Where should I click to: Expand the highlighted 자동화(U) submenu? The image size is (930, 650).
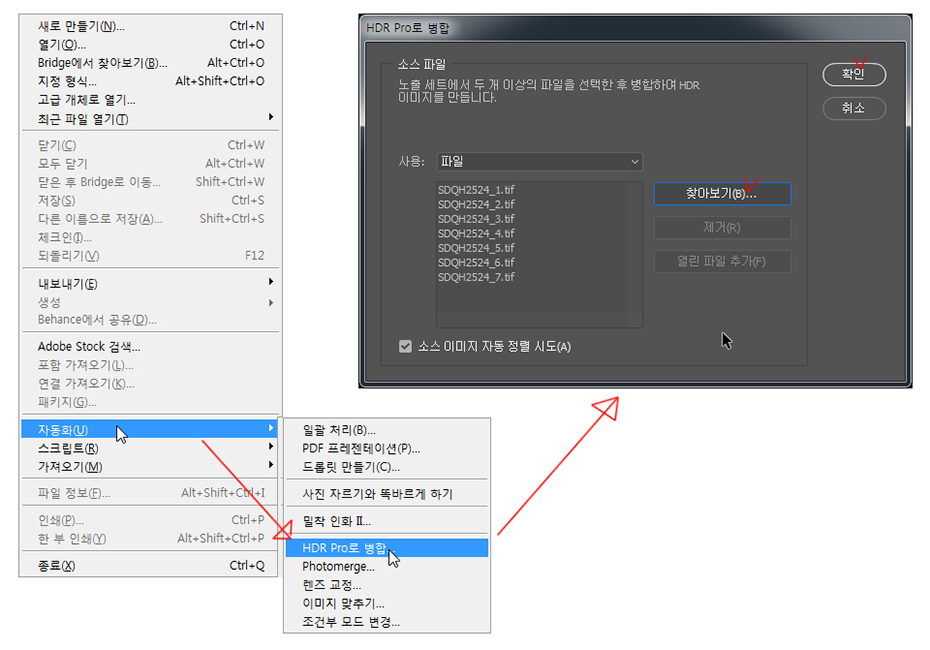151,429
